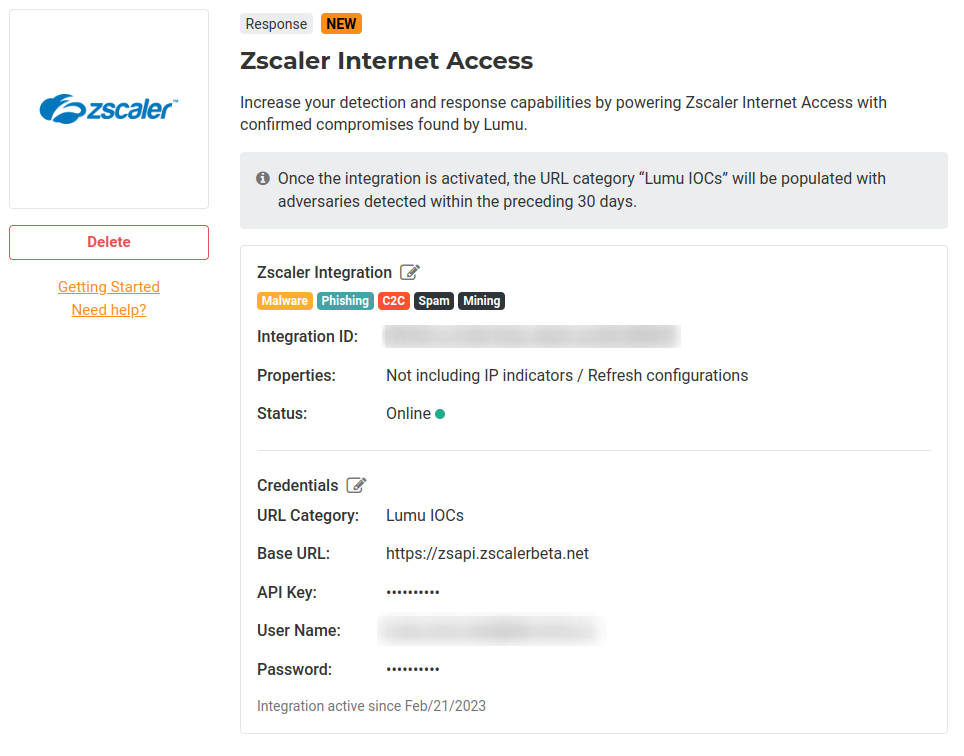The width and height of the screenshot is (964, 756).
Task: Click the Base URL value text
Action: (487, 553)
